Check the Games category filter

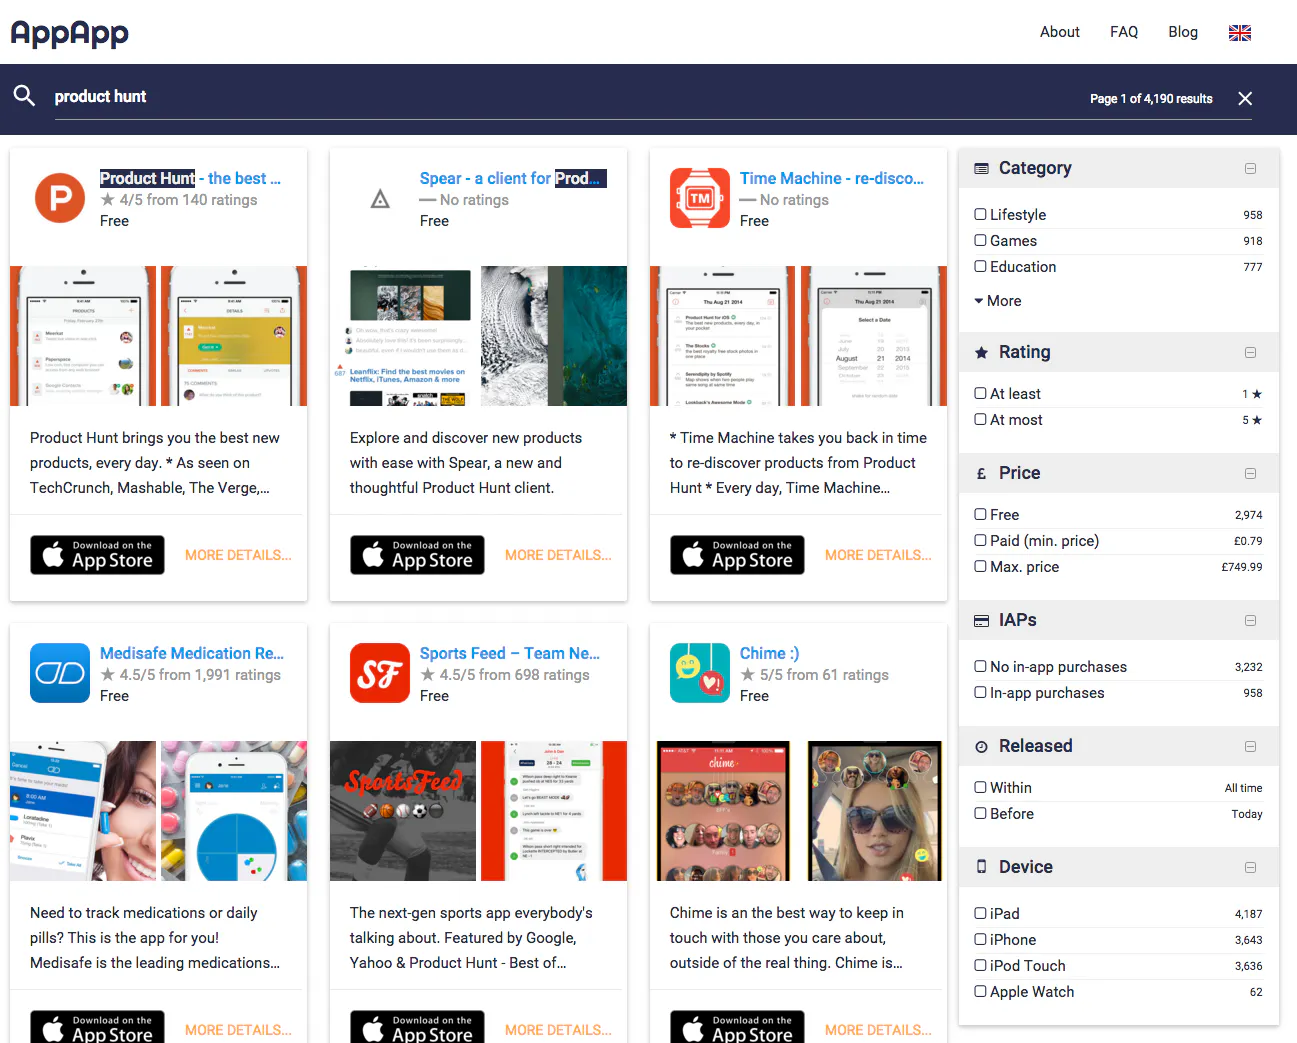(981, 240)
